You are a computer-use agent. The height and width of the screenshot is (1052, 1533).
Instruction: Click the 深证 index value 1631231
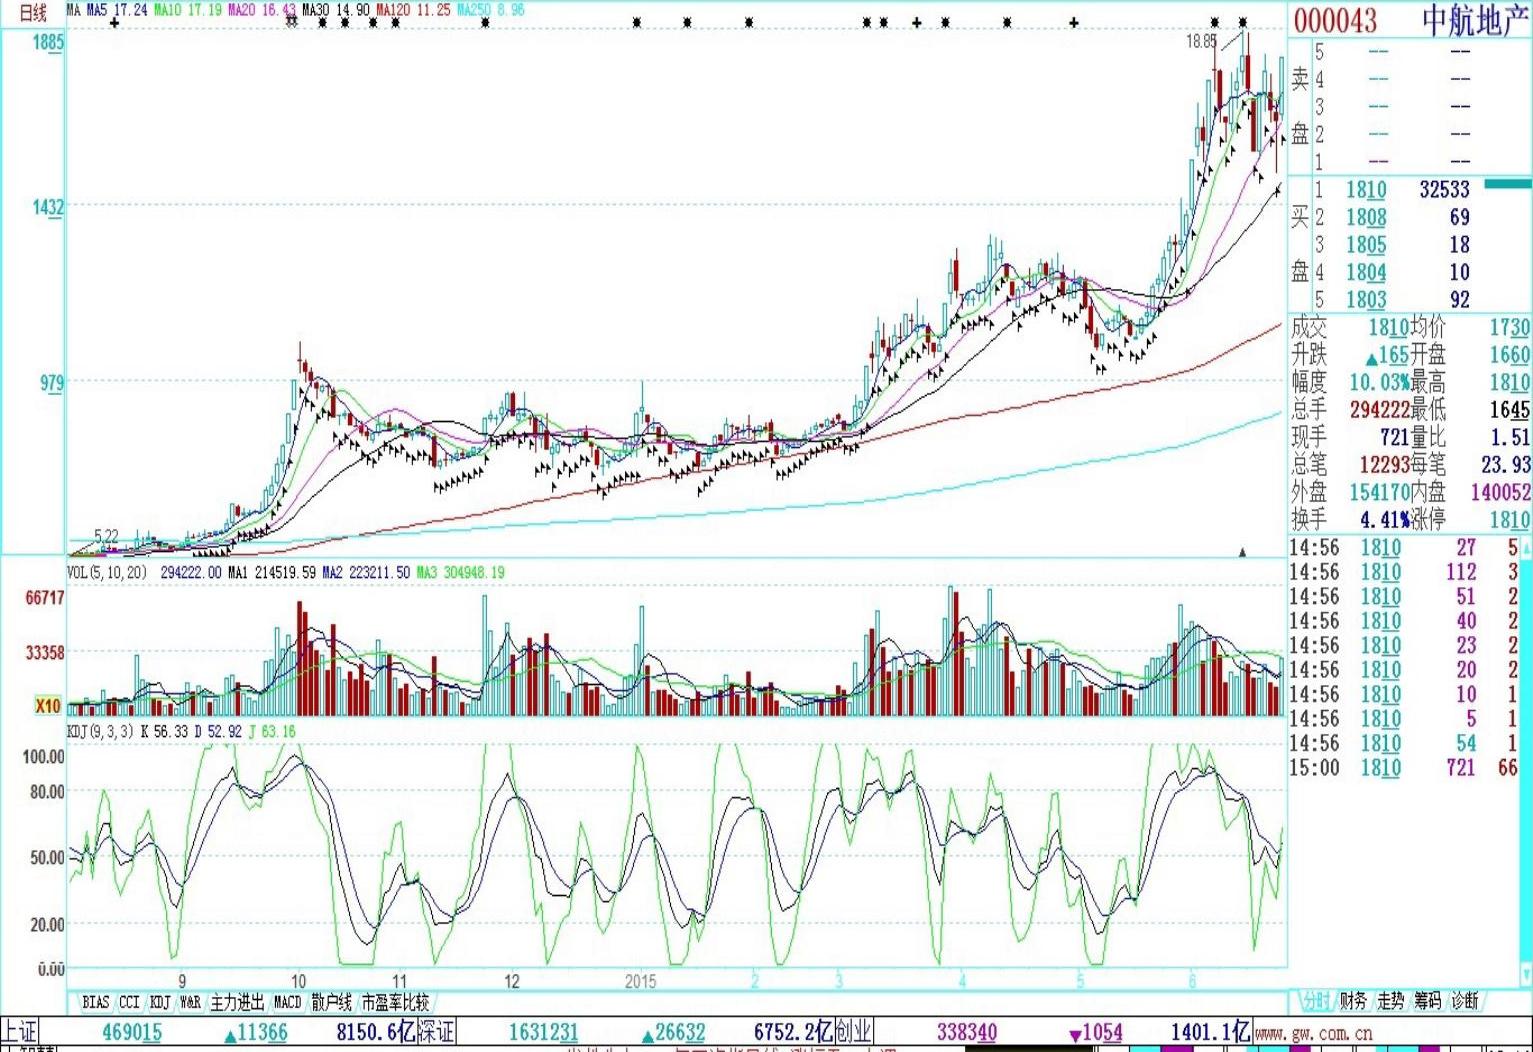coord(543,1032)
